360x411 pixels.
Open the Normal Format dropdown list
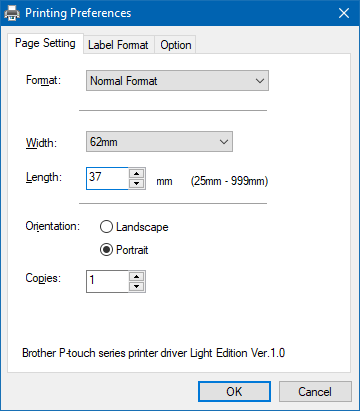pyautogui.click(x=177, y=81)
